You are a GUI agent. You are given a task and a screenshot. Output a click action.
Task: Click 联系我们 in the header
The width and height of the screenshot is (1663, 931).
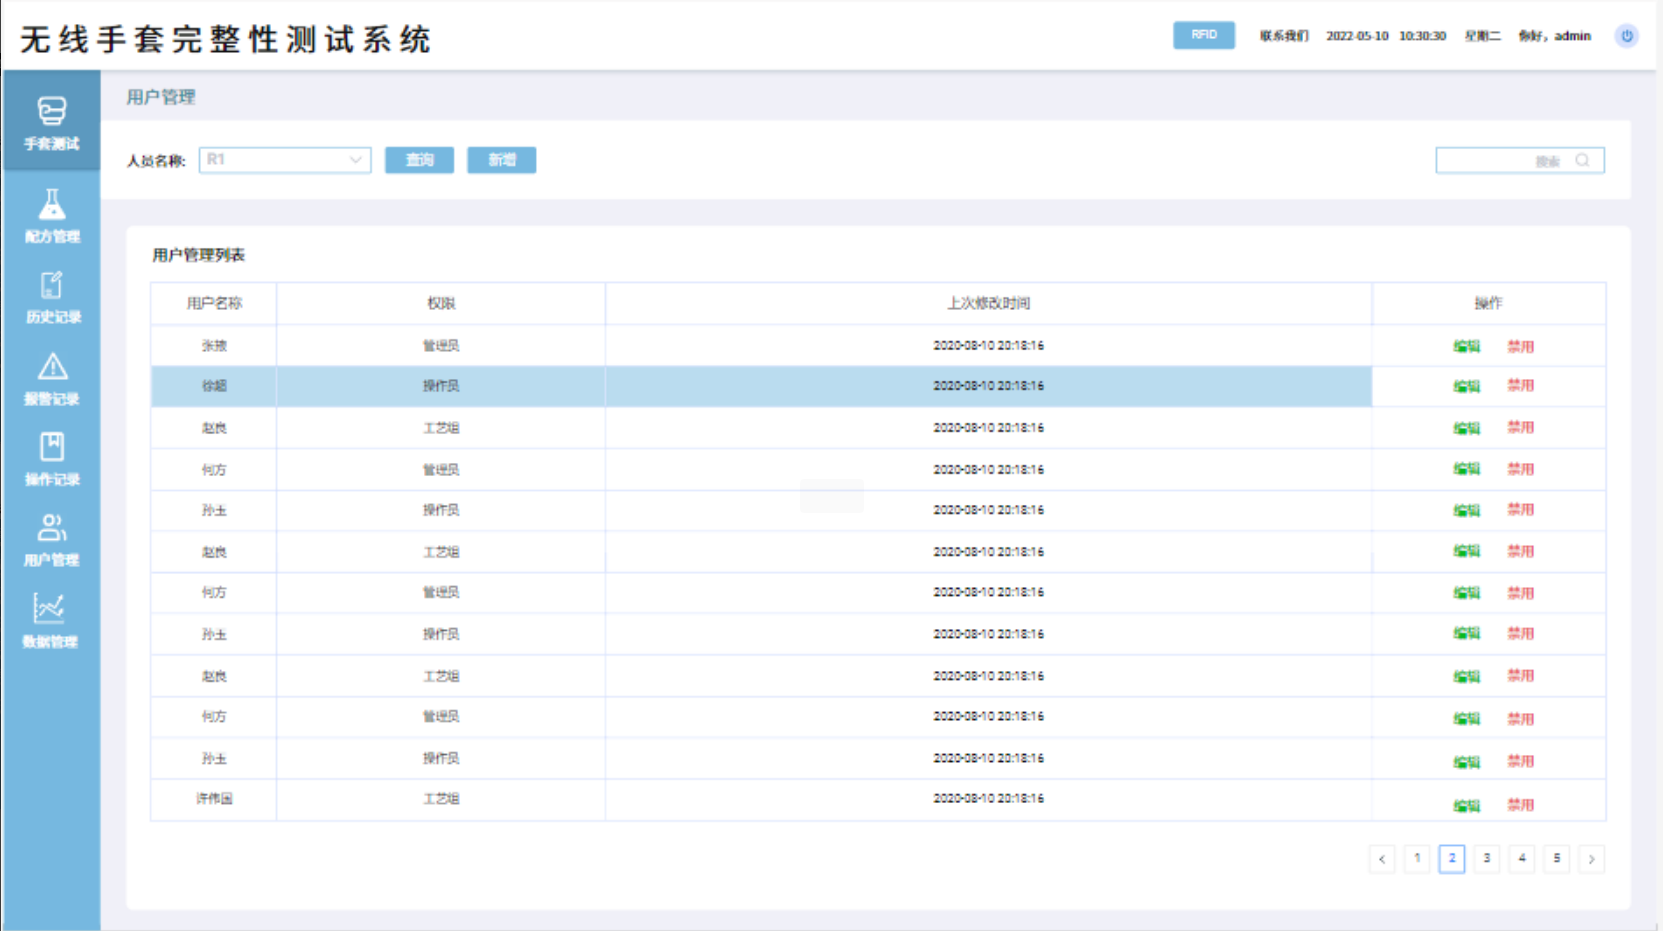point(1284,36)
